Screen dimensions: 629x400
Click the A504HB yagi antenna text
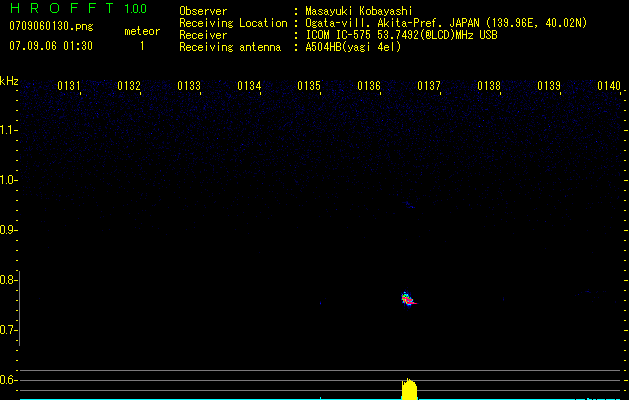click(x=353, y=47)
